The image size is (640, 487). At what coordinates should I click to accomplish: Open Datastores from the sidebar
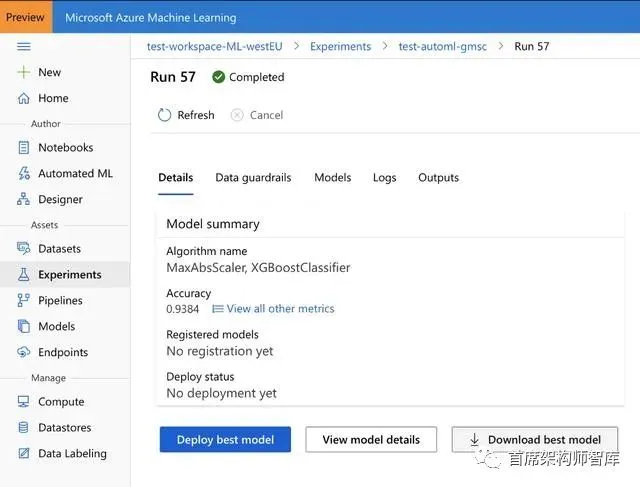click(65, 427)
